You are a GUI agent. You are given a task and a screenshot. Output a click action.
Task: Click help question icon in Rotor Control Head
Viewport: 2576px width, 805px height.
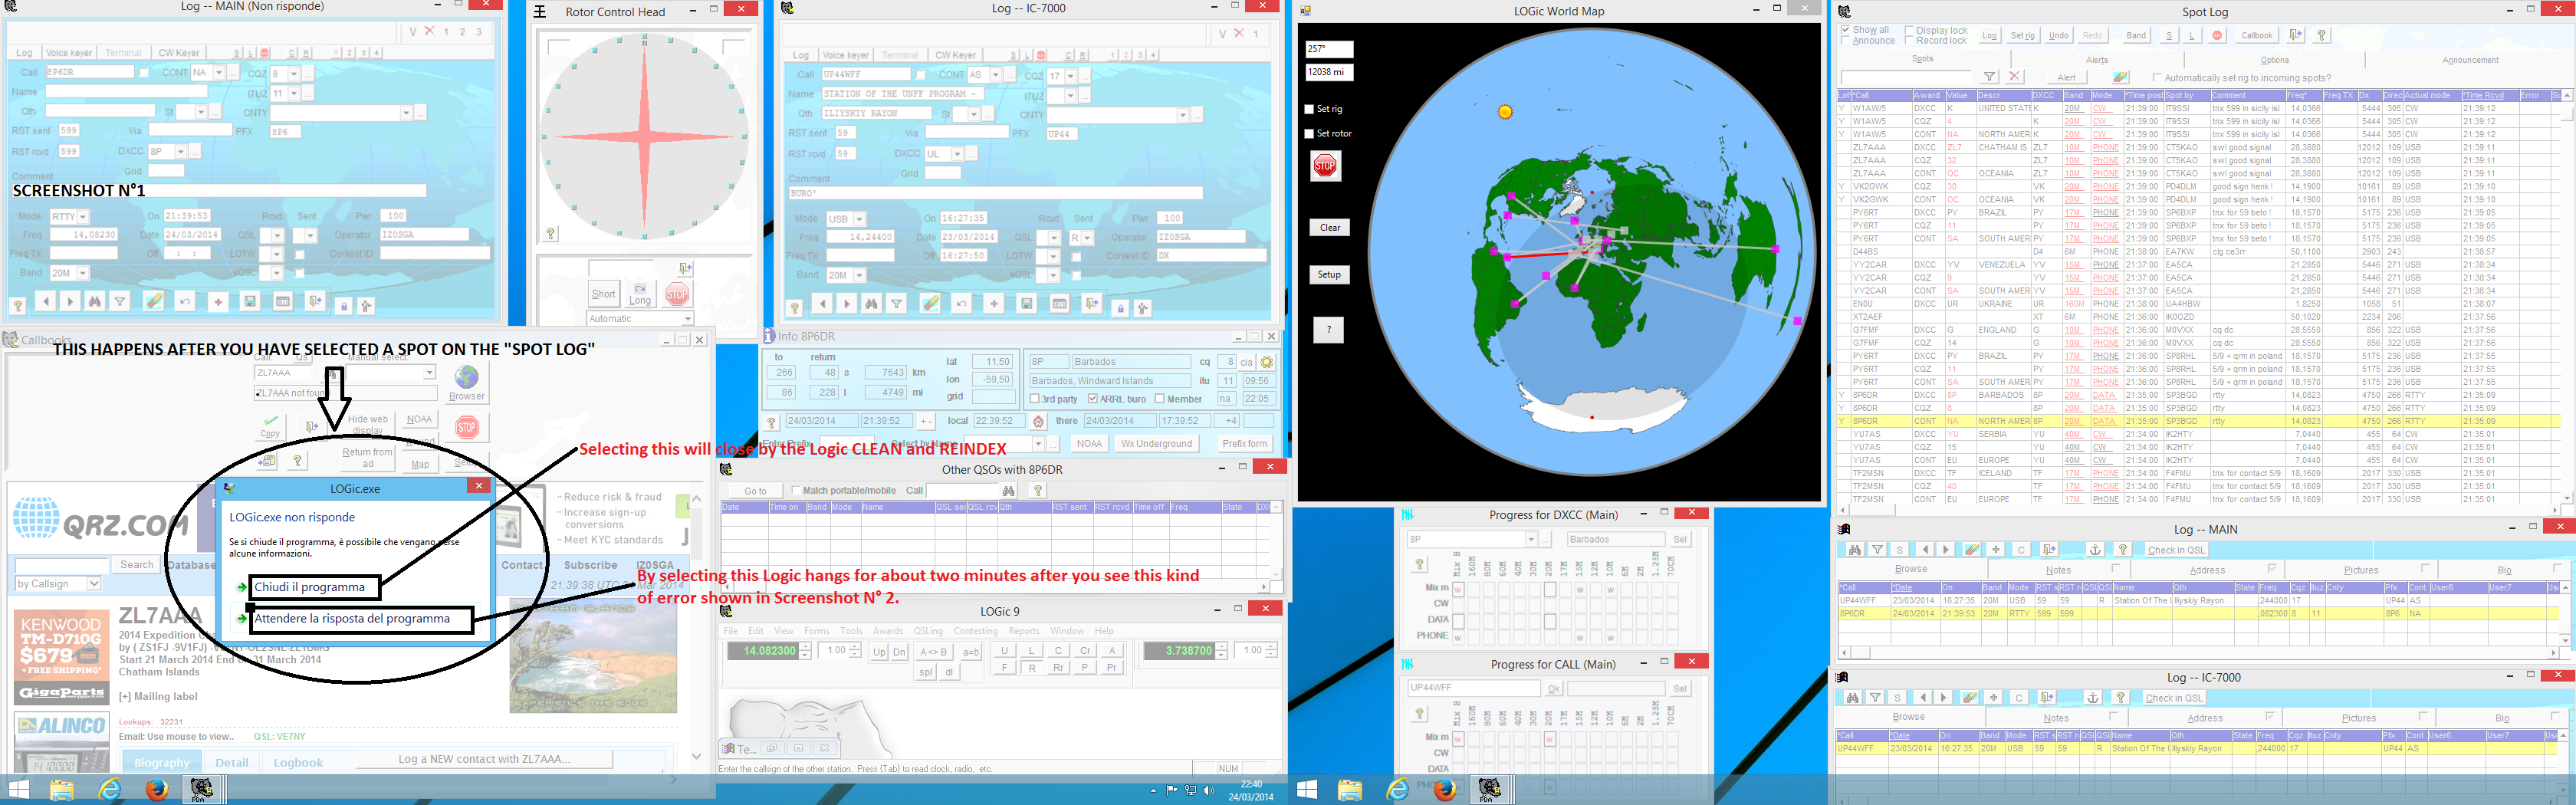coord(550,234)
